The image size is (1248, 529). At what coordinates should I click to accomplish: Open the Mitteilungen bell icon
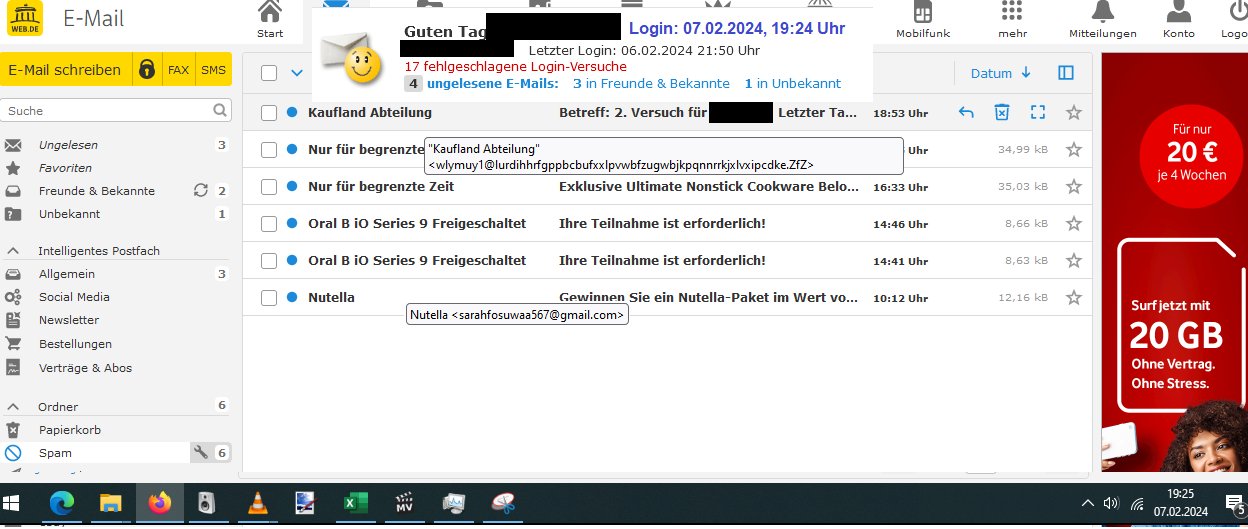[x=1103, y=12]
